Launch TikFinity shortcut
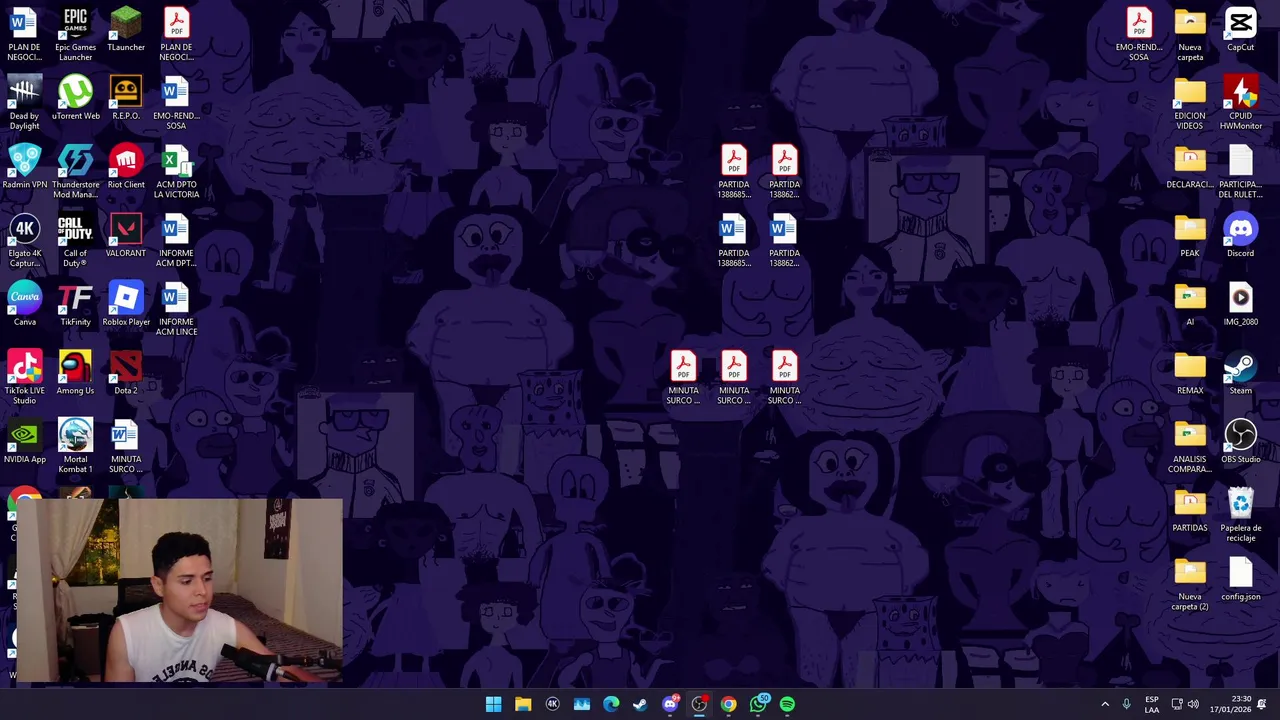1280x720 pixels. pos(75,304)
